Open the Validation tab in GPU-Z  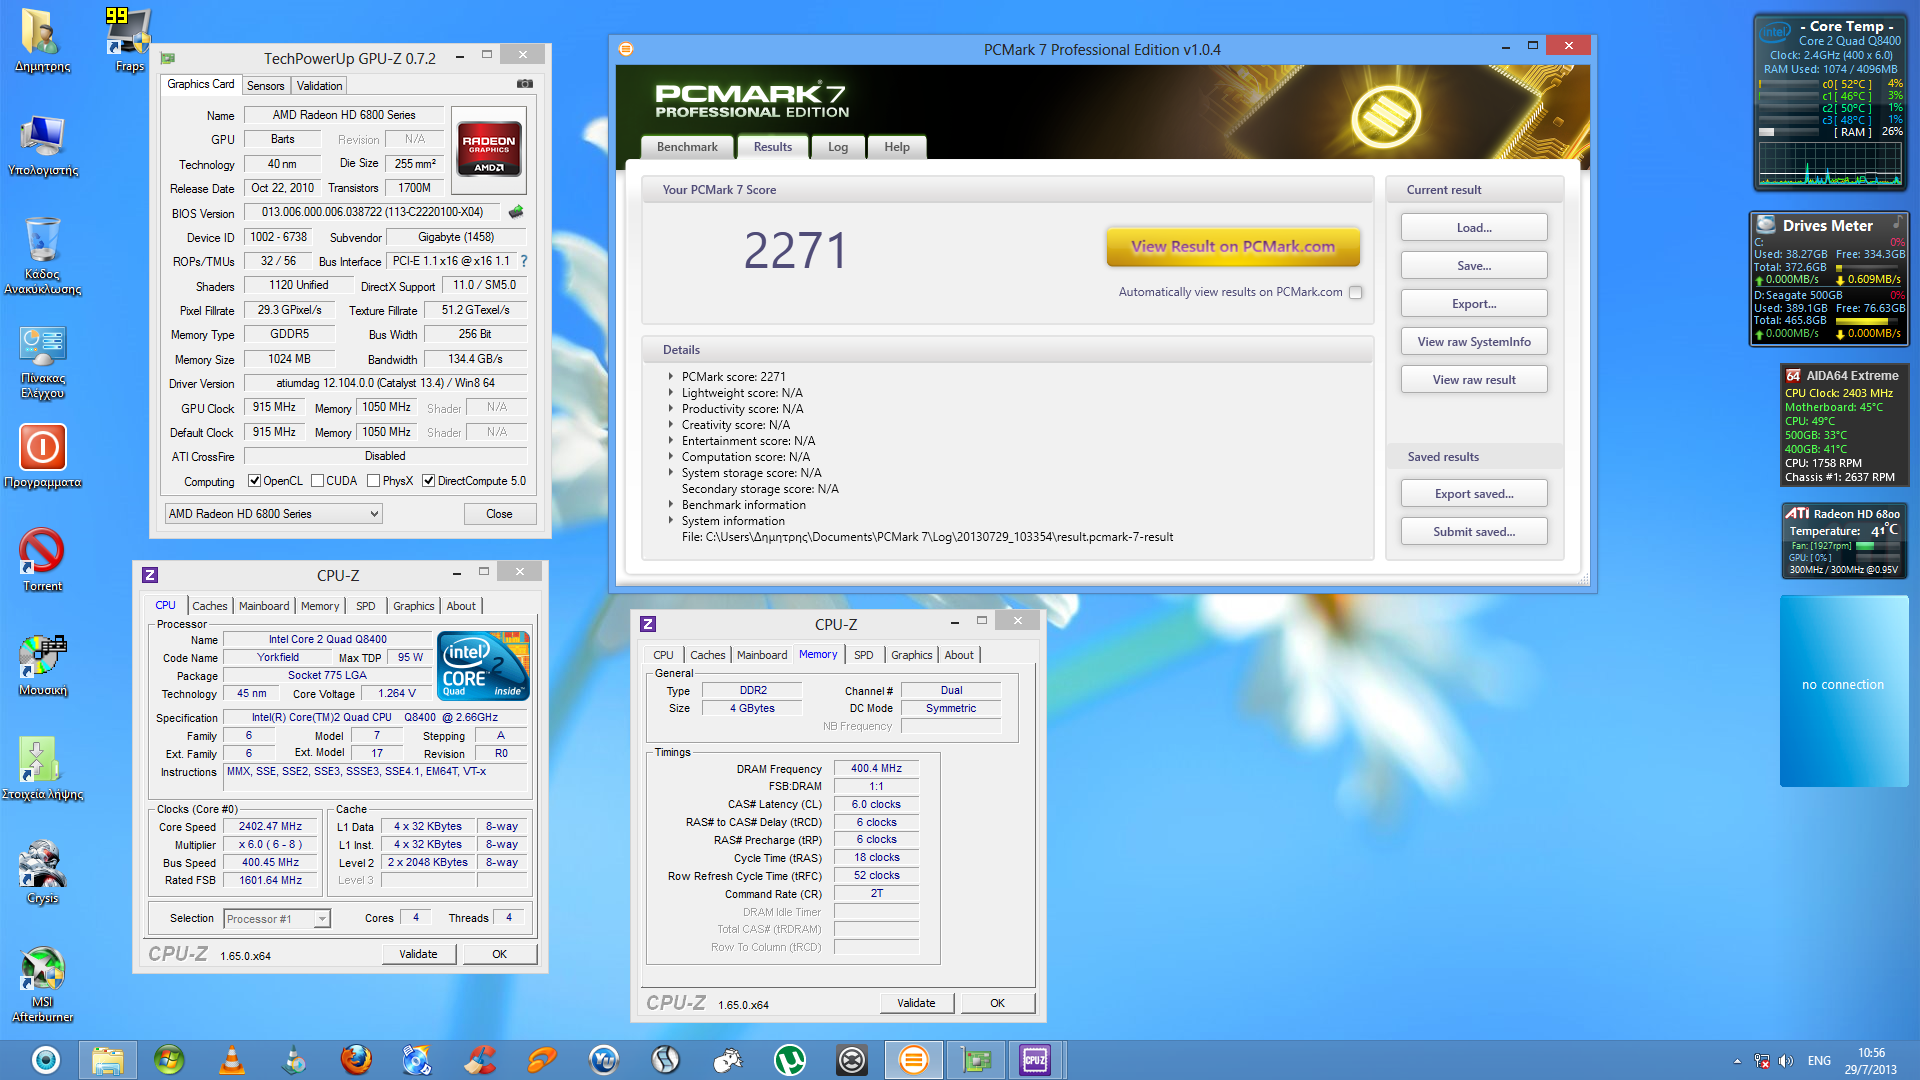click(x=319, y=86)
